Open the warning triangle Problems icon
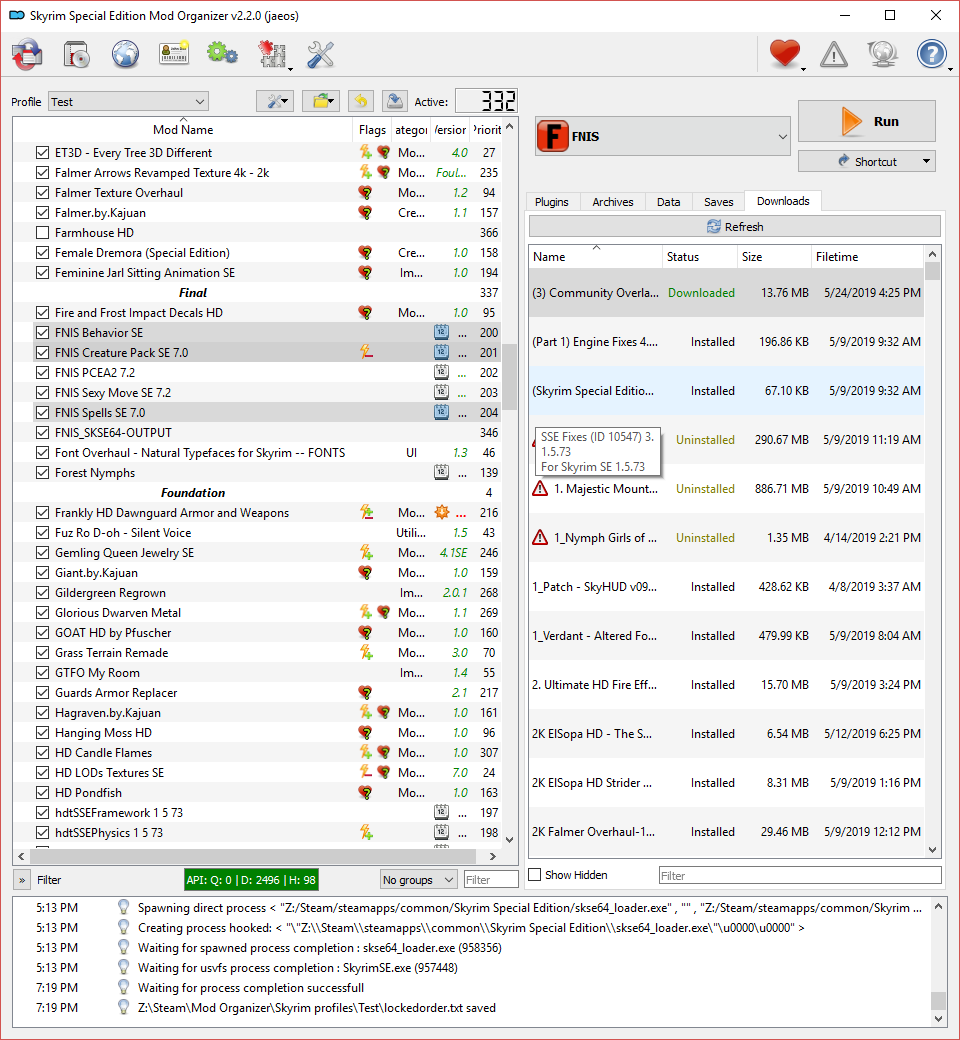 tap(834, 54)
